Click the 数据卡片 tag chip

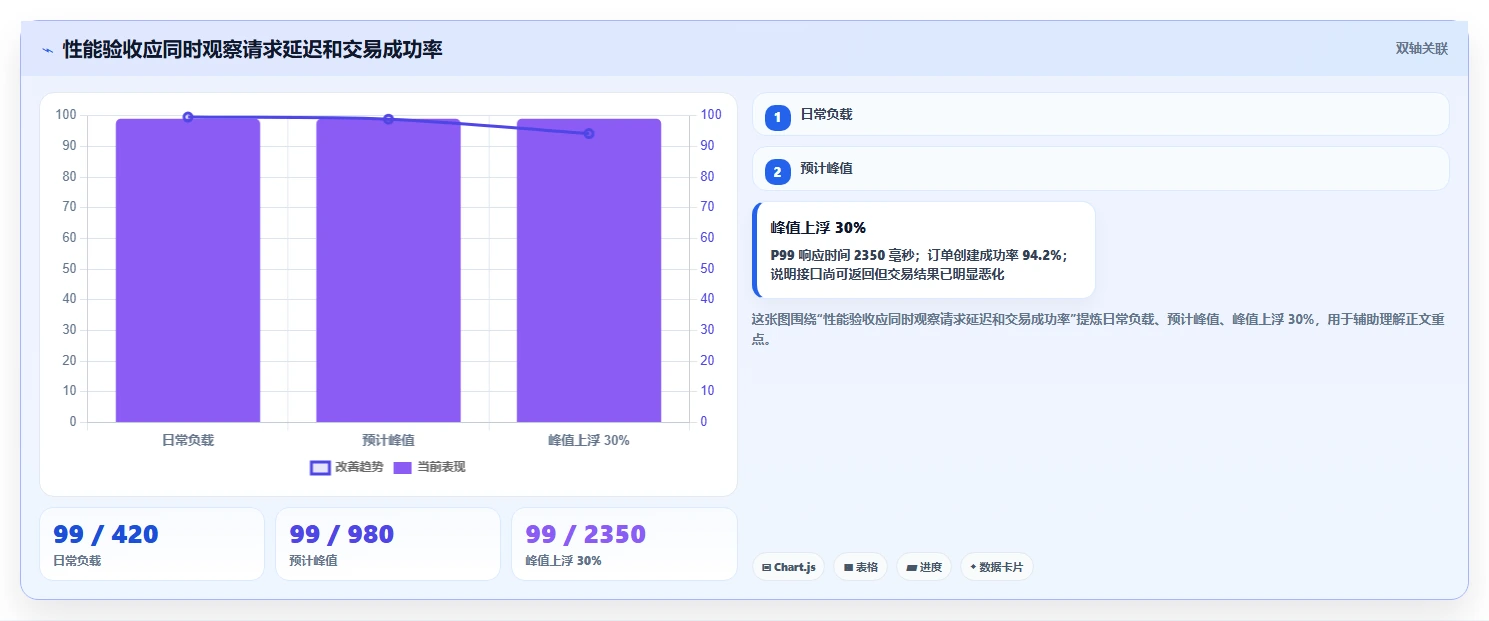(x=996, y=567)
